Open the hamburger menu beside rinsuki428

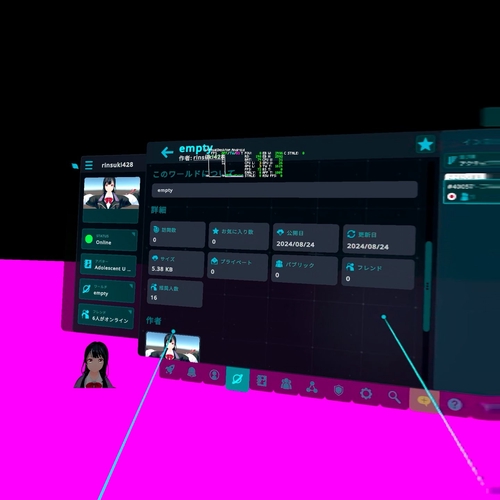click(x=89, y=165)
